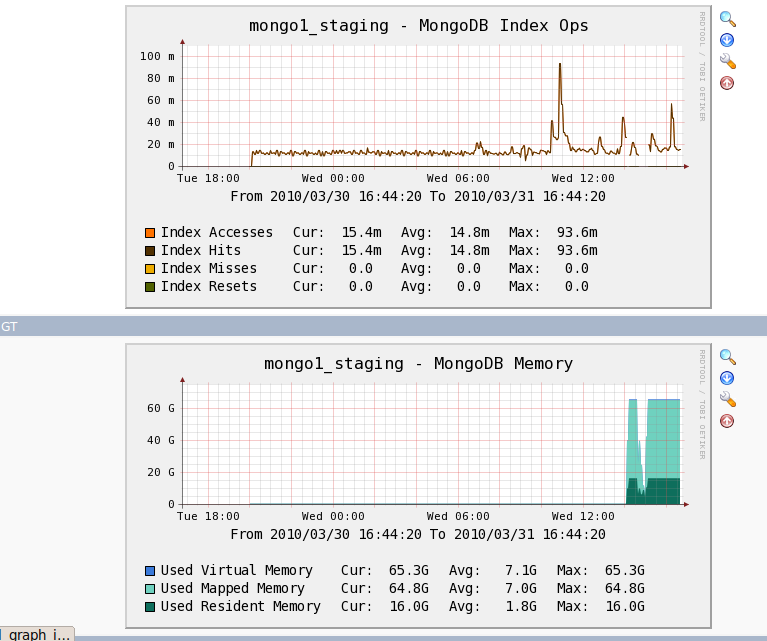The image size is (767, 641).
Task: Click red up-arrow icon beside Index Ops graph
Action: pyautogui.click(x=727, y=83)
